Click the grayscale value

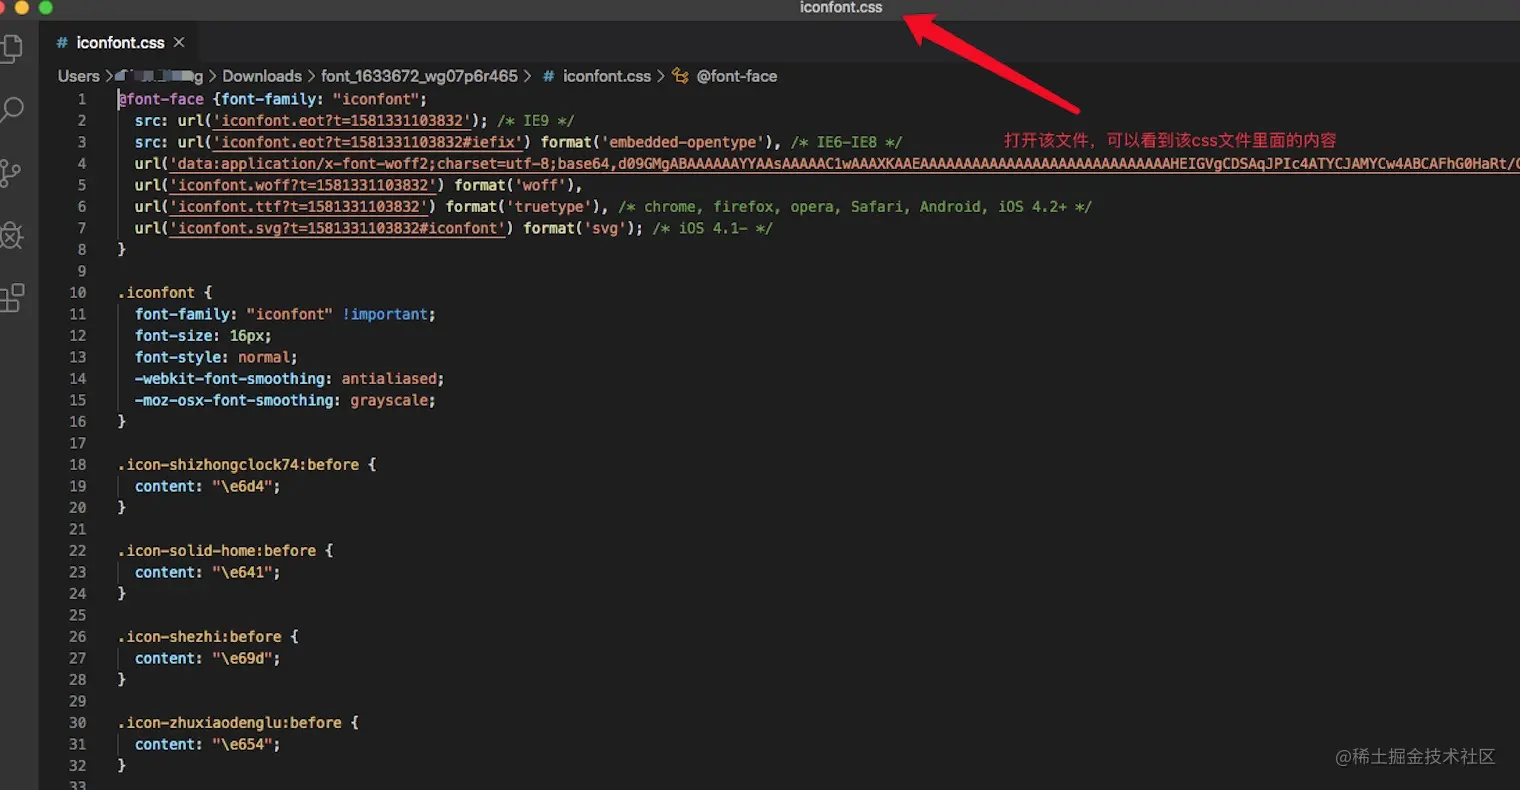point(388,400)
